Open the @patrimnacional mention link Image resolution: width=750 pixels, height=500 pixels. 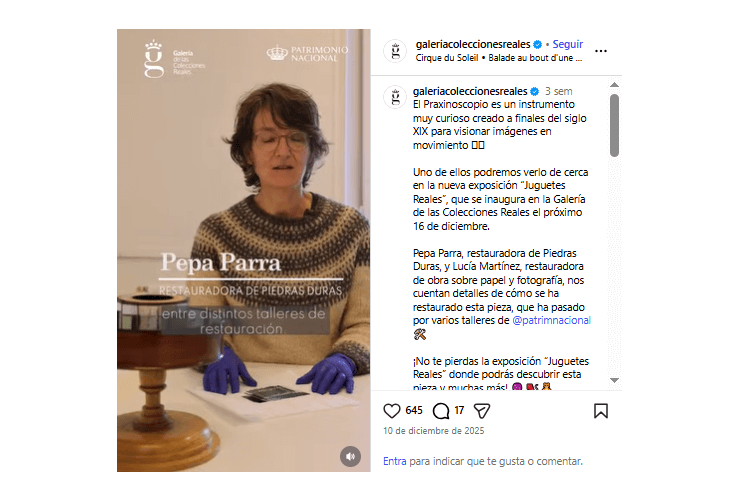pyautogui.click(x=551, y=320)
